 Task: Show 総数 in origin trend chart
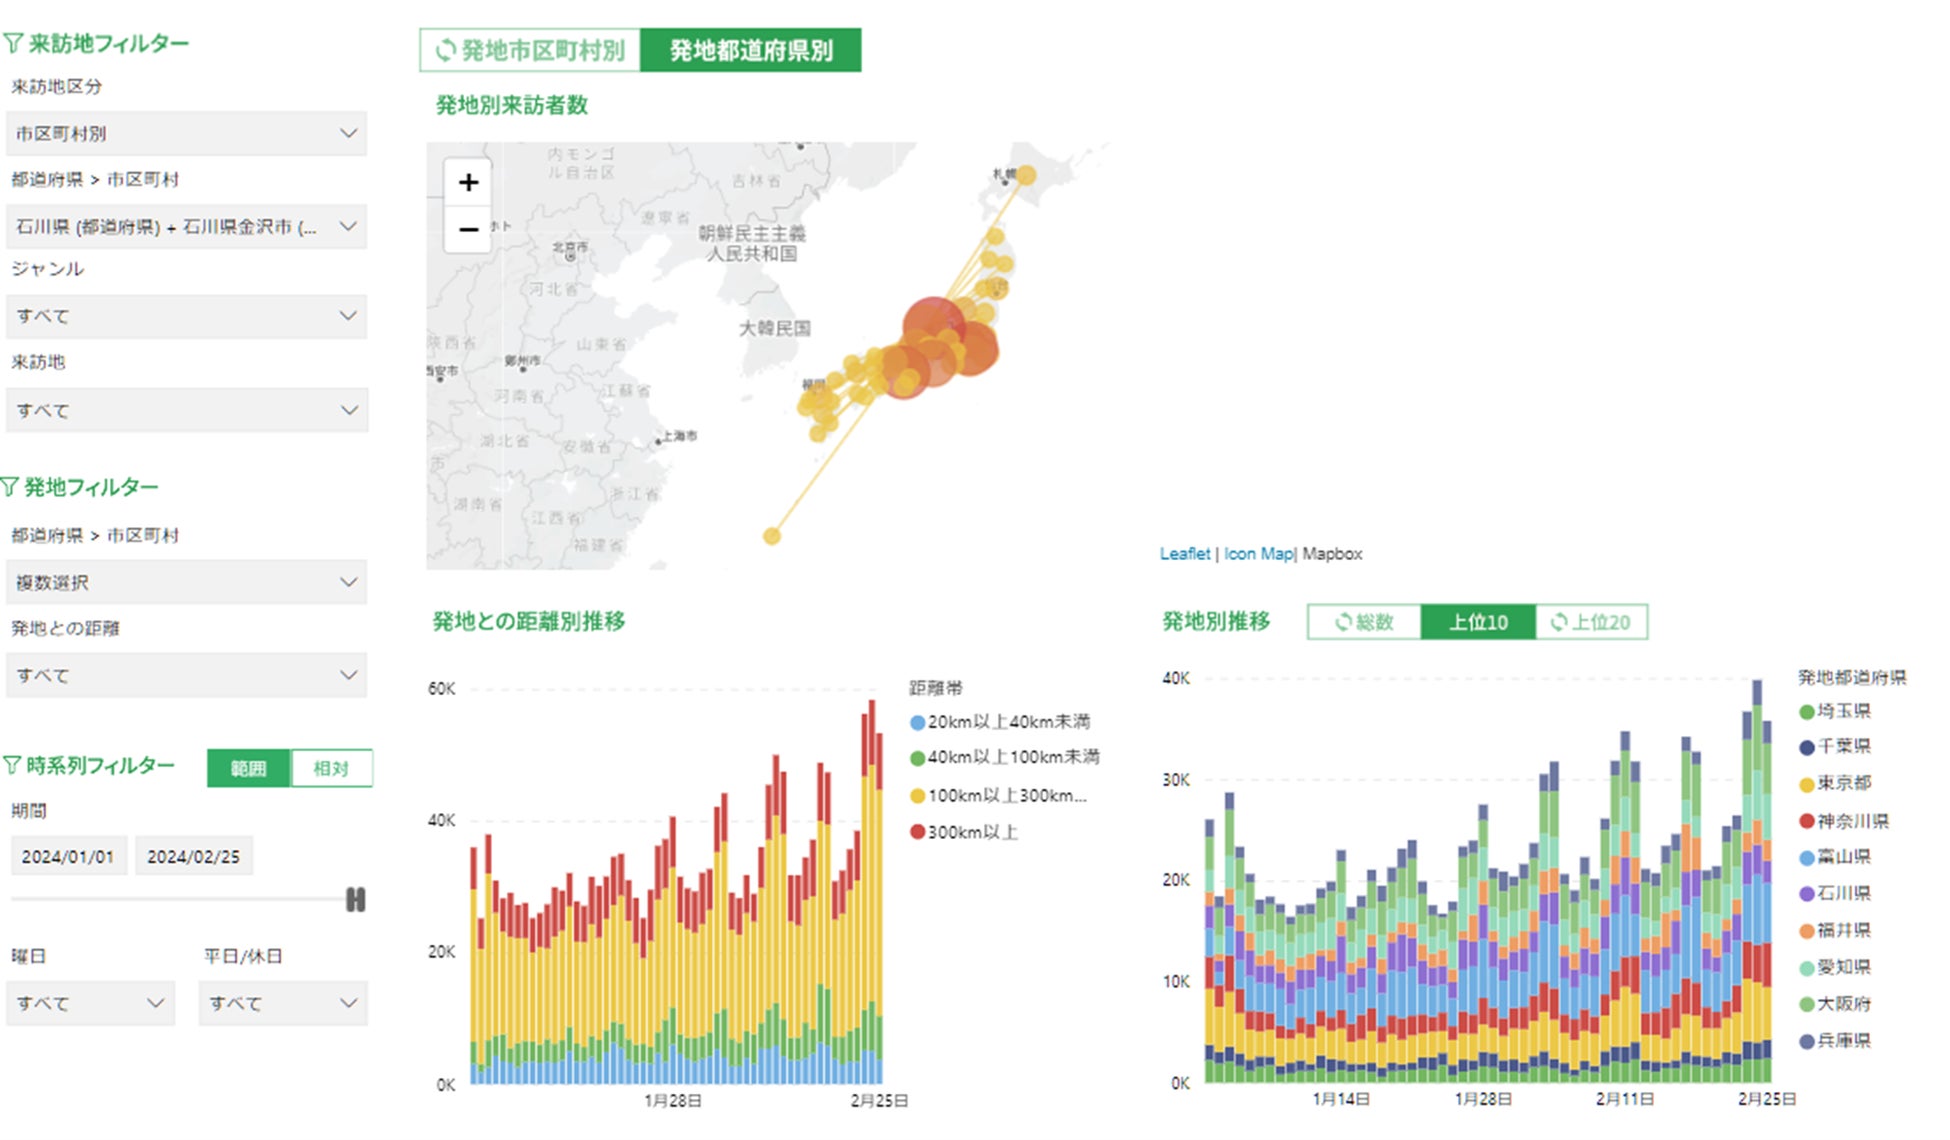[x=1364, y=622]
